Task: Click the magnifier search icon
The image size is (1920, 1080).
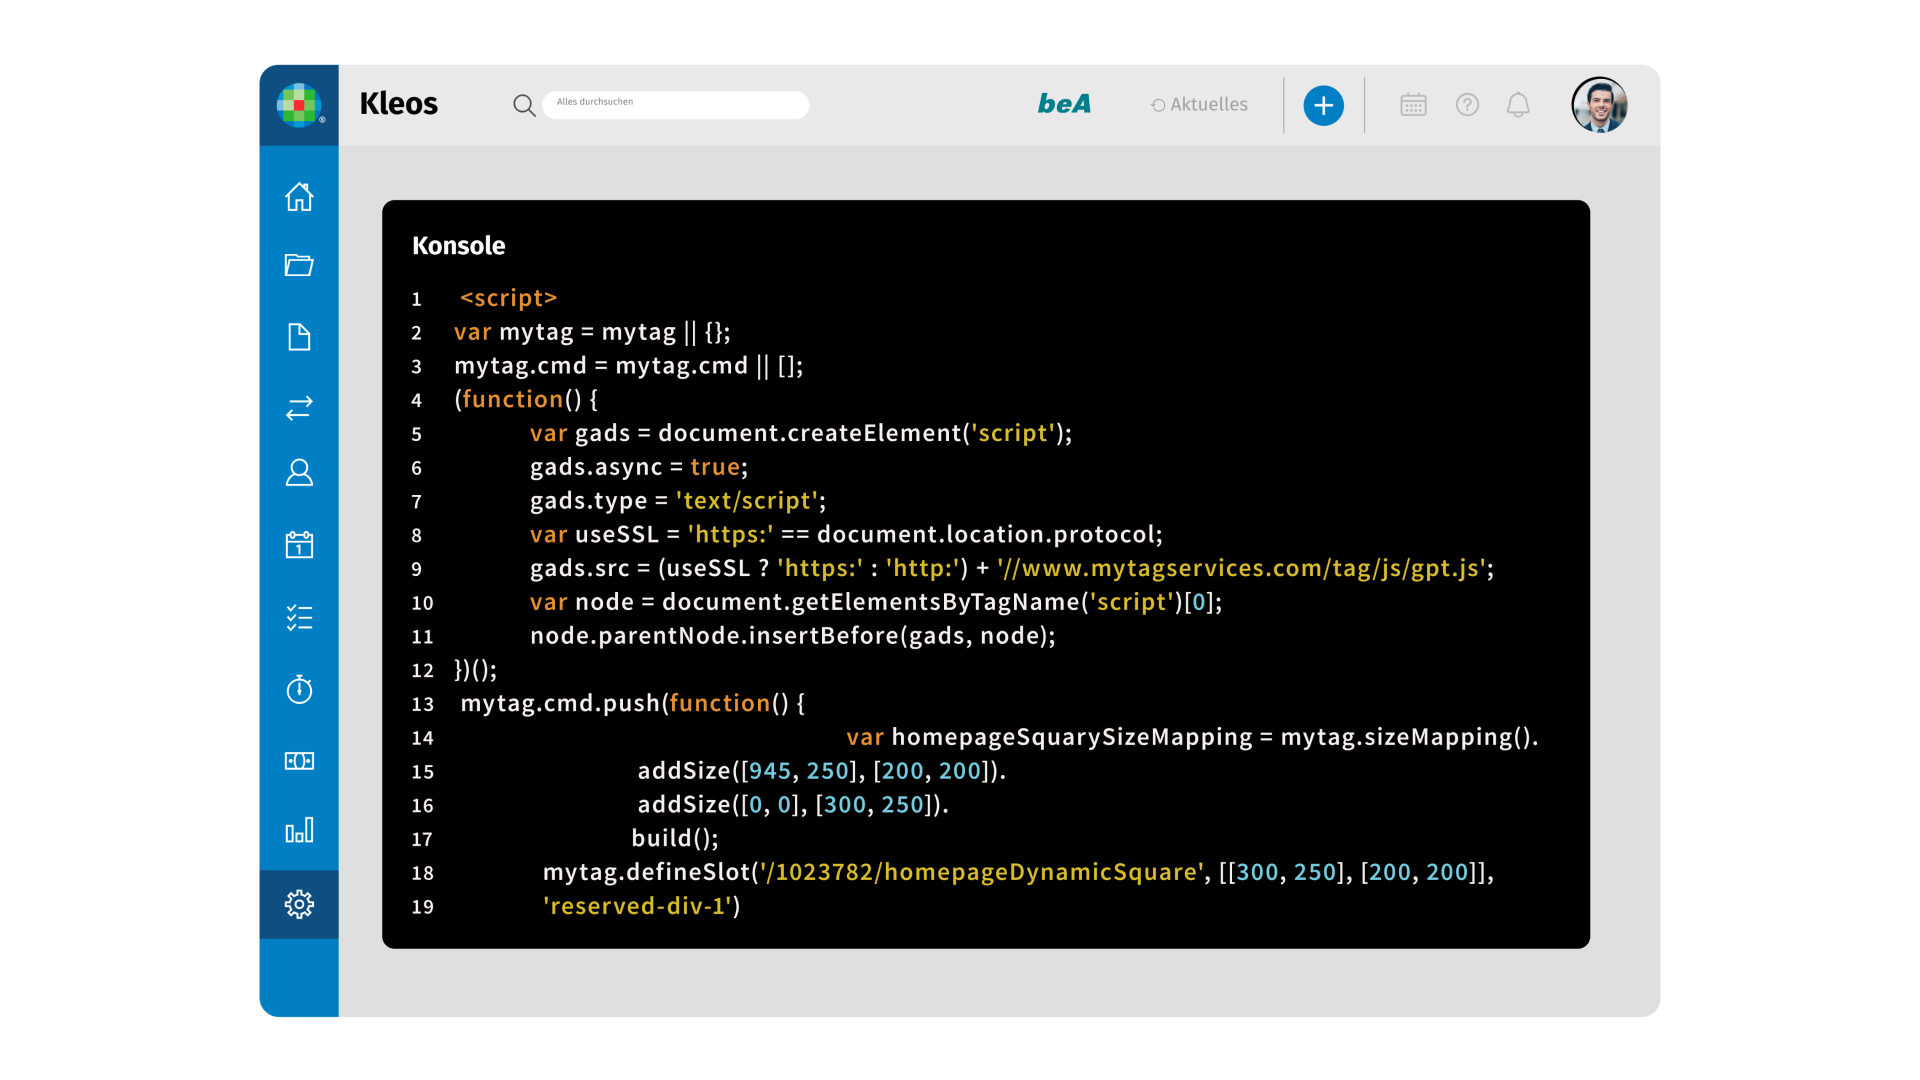Action: click(x=523, y=105)
